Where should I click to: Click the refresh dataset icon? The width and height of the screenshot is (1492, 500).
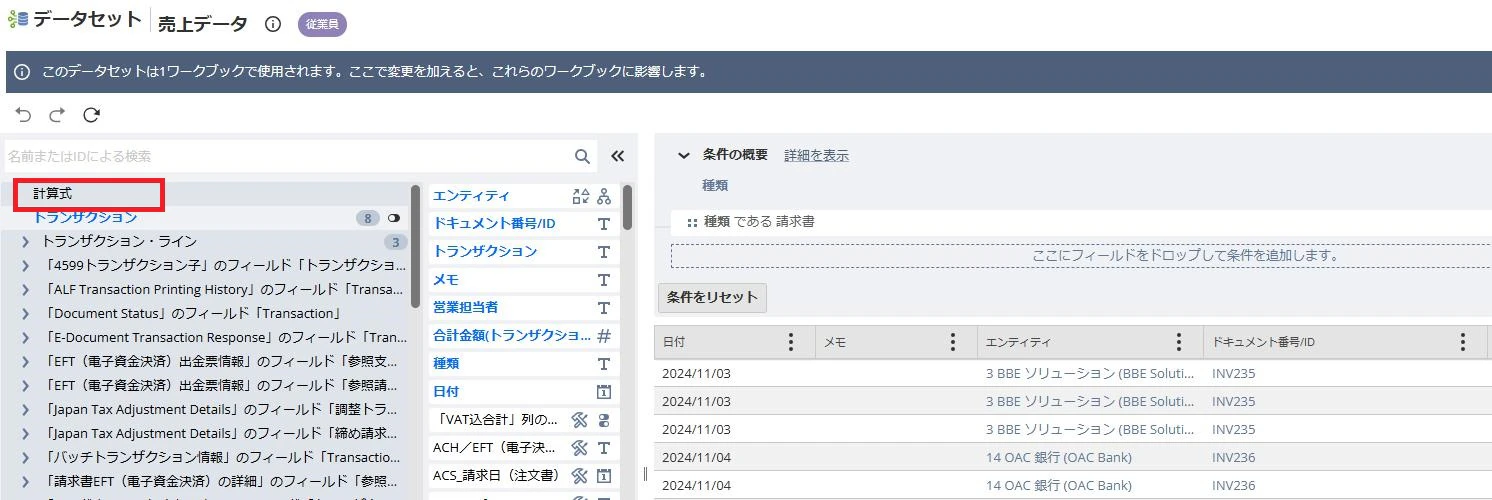[91, 115]
